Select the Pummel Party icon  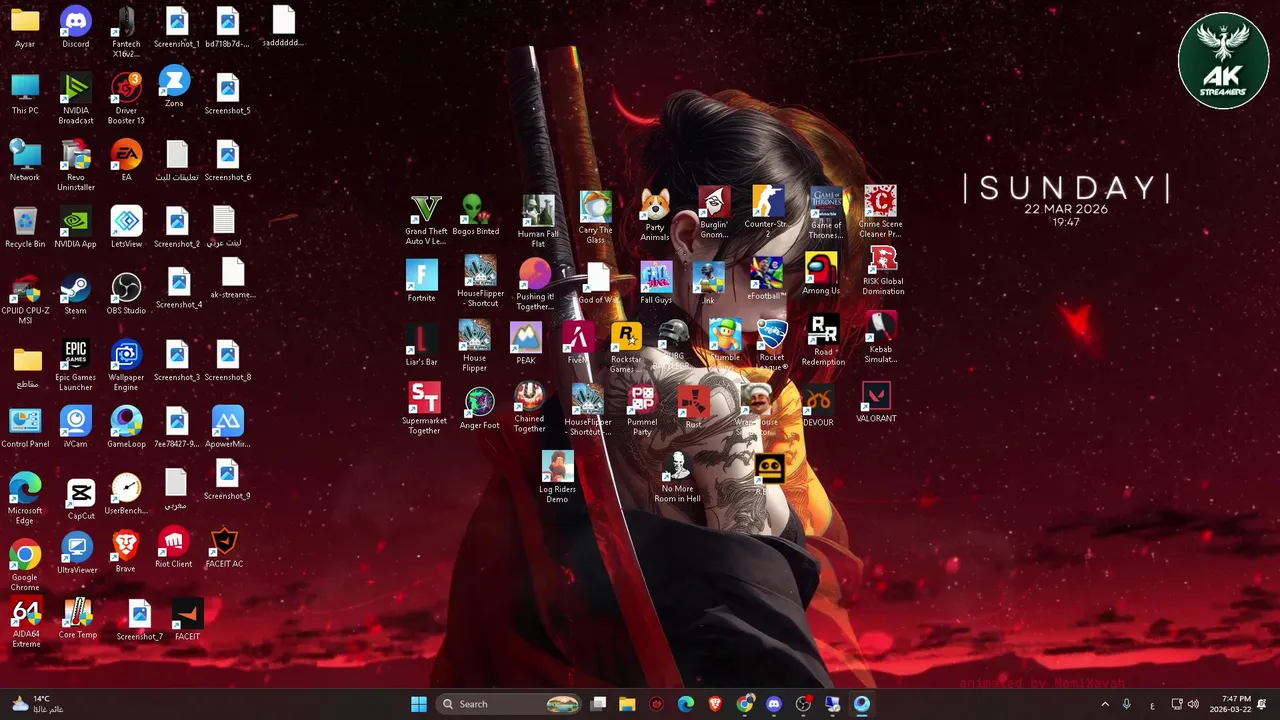coord(642,412)
